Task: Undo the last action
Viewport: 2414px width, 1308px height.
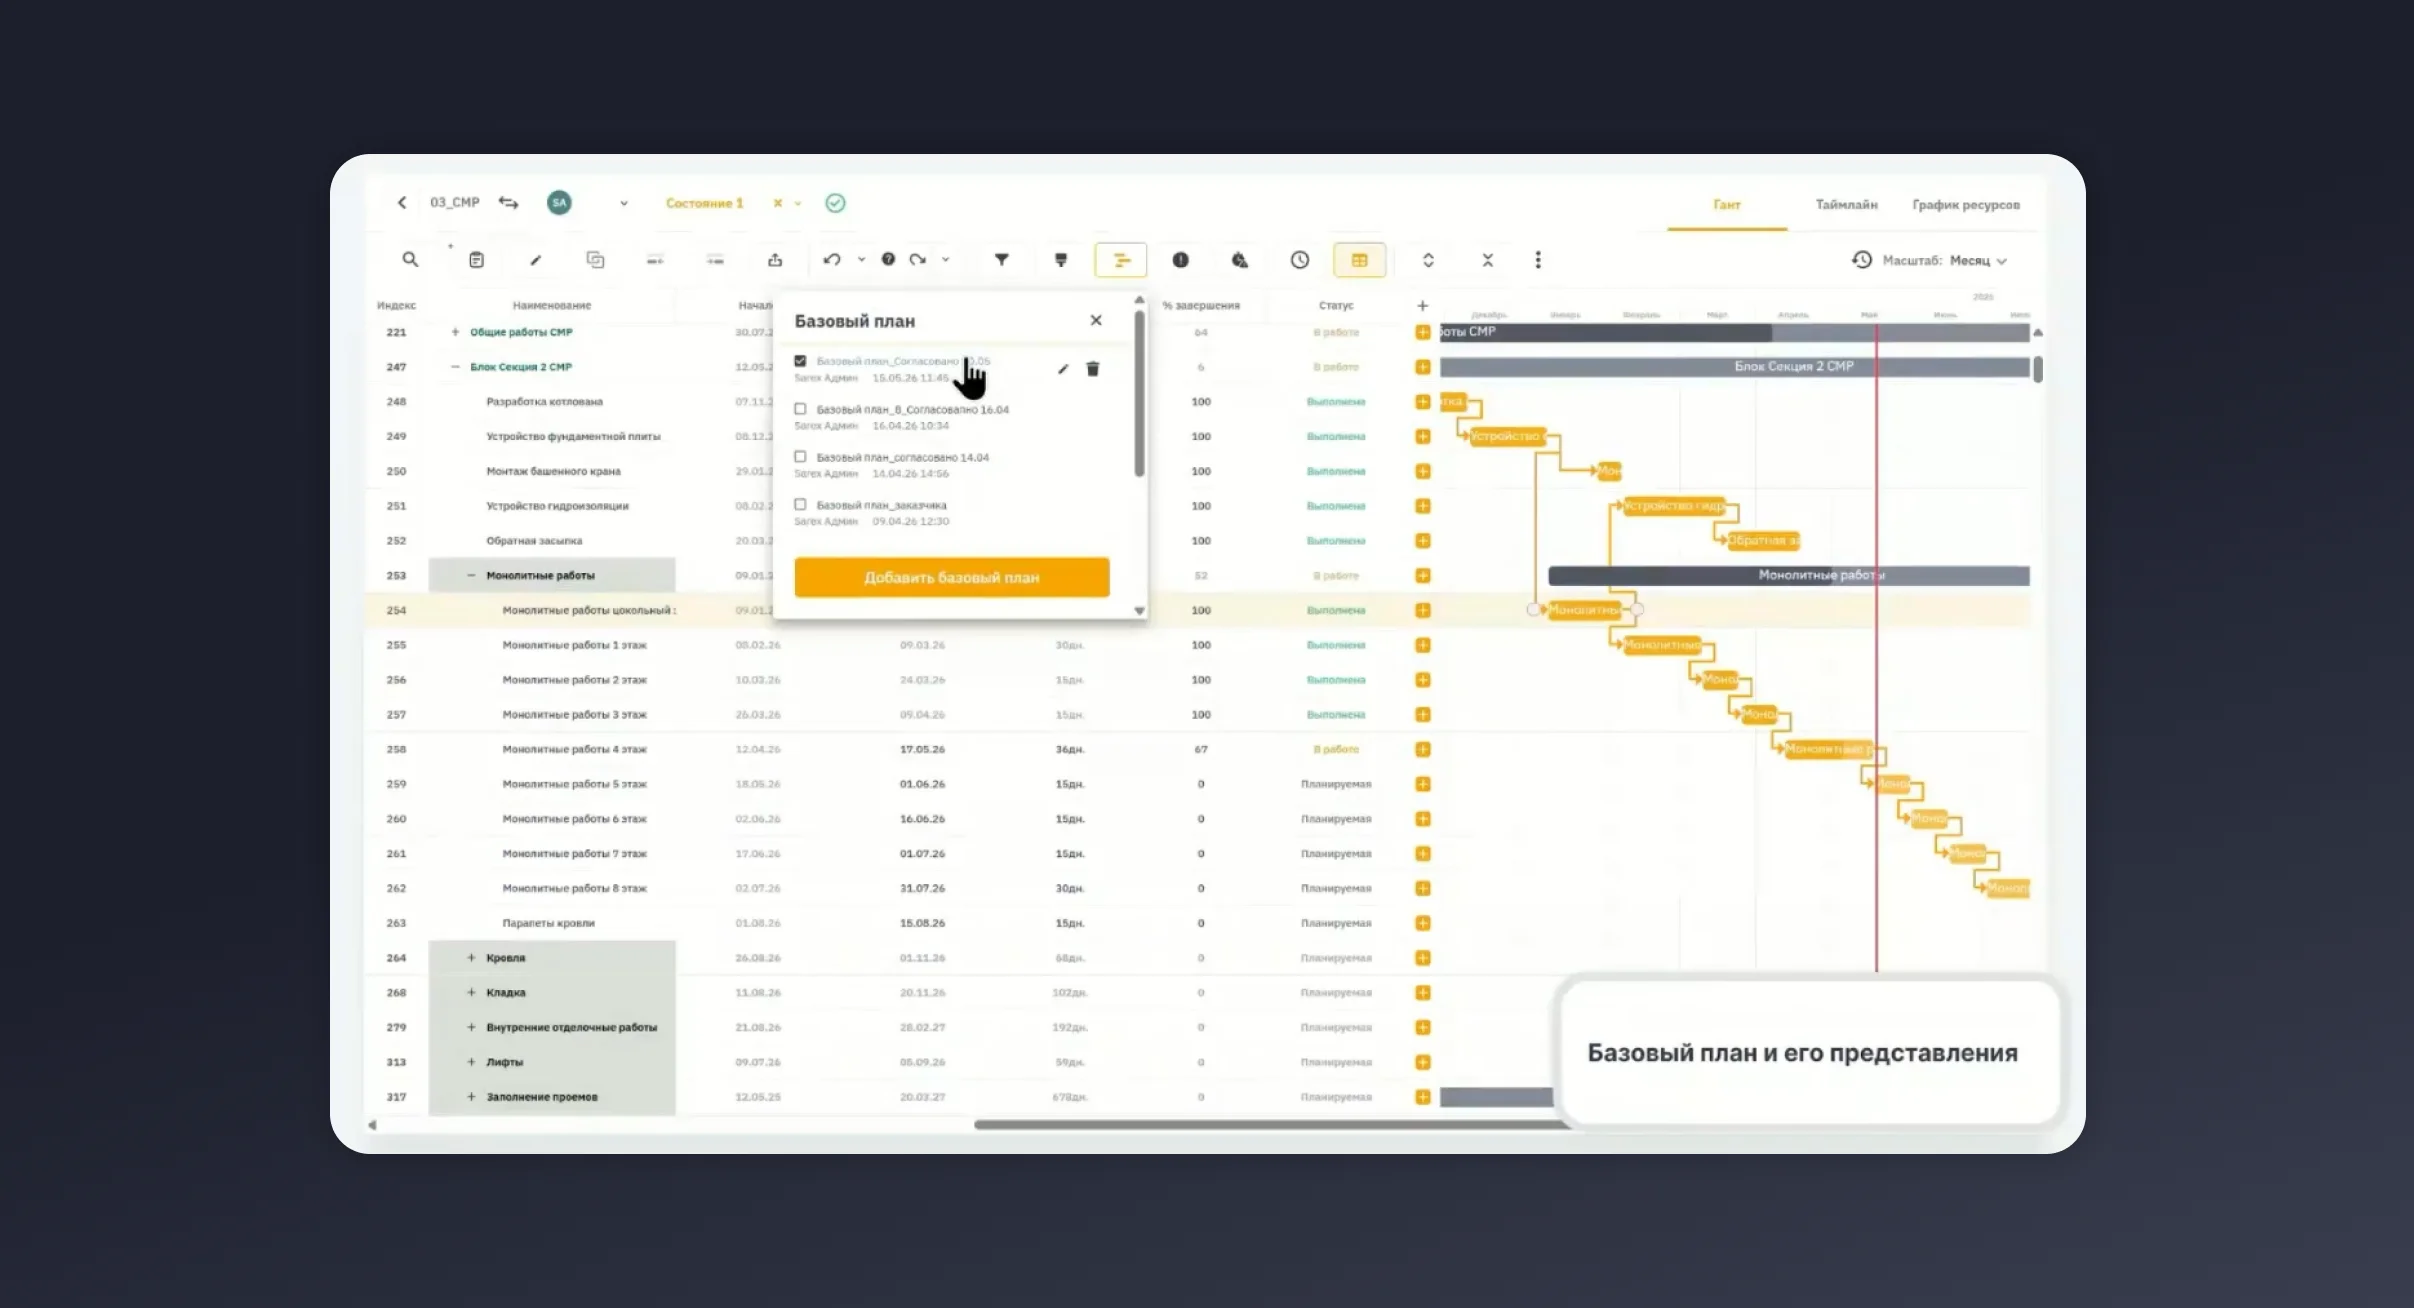Action: pyautogui.click(x=832, y=260)
